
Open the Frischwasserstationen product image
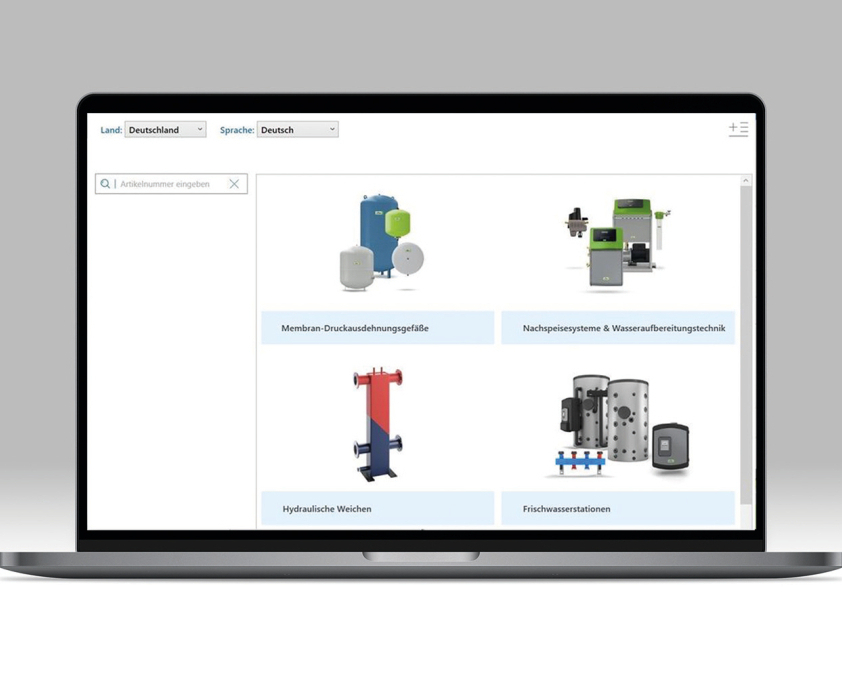tap(618, 425)
